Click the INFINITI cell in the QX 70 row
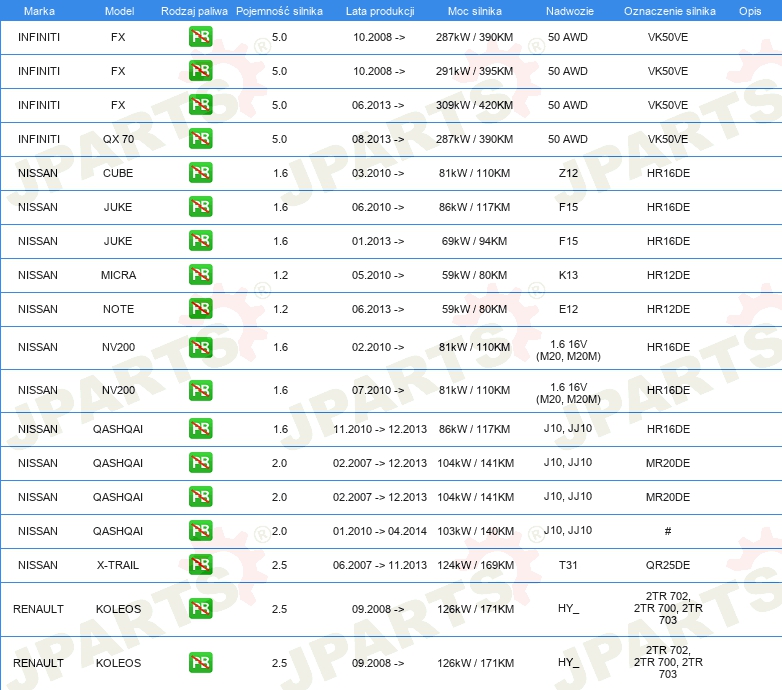The width and height of the screenshot is (782, 690). coord(38,139)
